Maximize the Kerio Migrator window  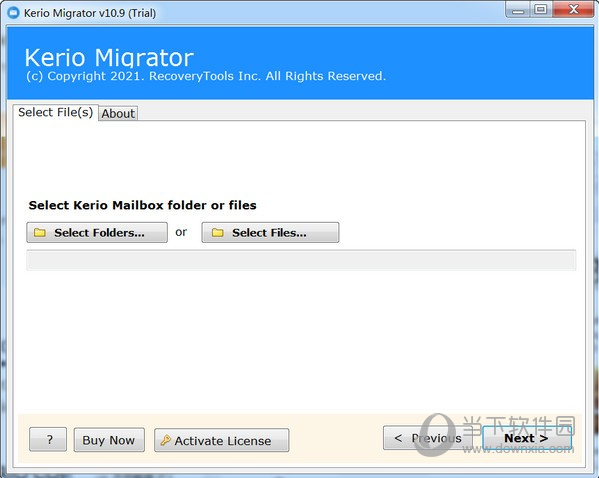click(x=541, y=10)
